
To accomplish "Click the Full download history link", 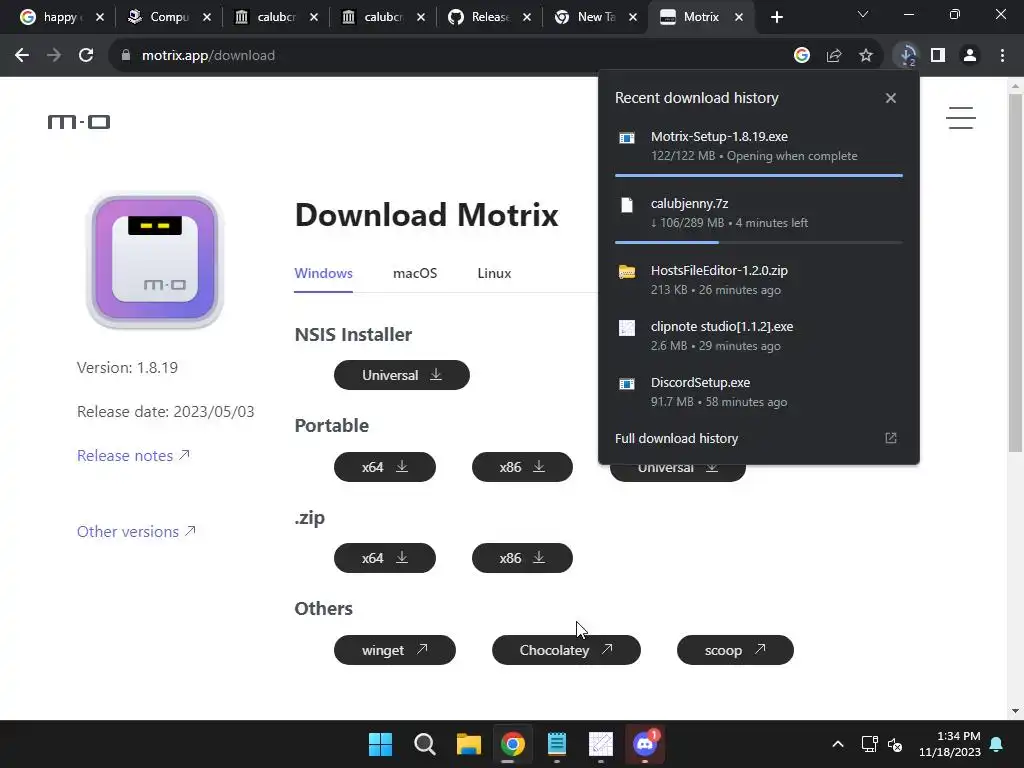I will [x=677, y=438].
